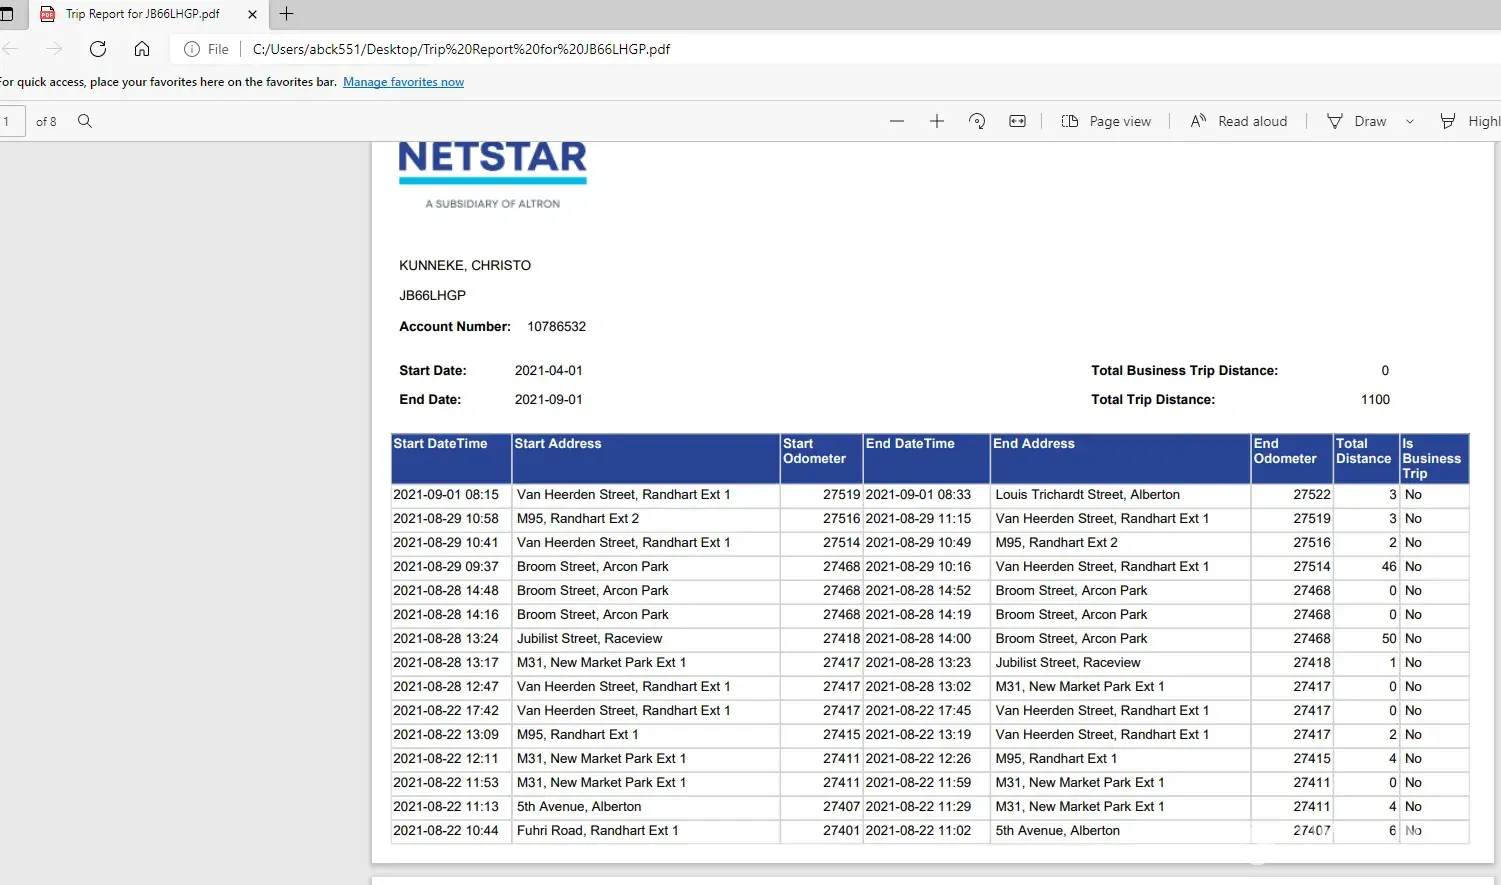The image size is (1501, 885).
Task: Click the page number input field
Action: point(11,121)
